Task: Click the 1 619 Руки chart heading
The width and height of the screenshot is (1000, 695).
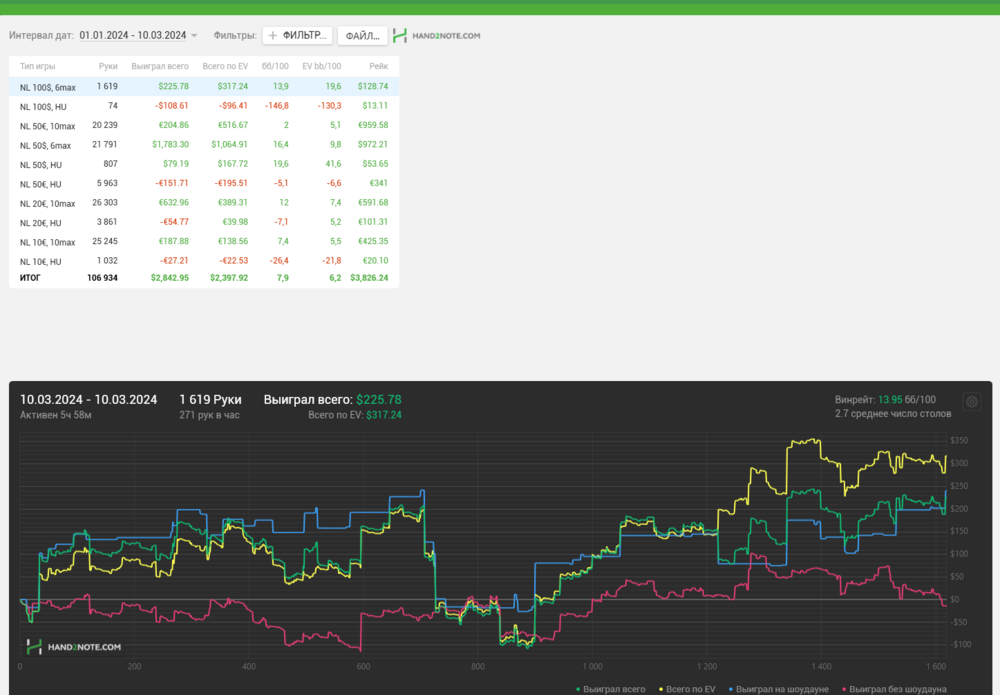Action: (x=210, y=400)
